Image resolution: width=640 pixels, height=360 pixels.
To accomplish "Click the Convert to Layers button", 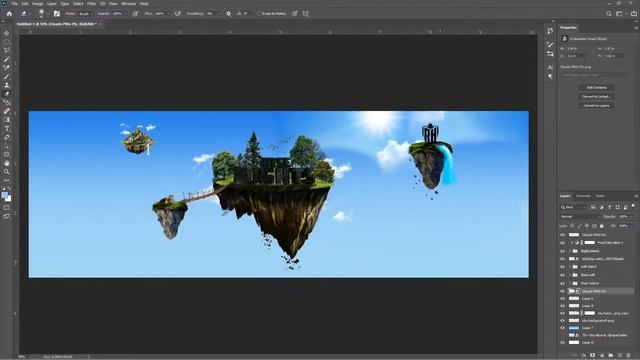I will click(596, 106).
